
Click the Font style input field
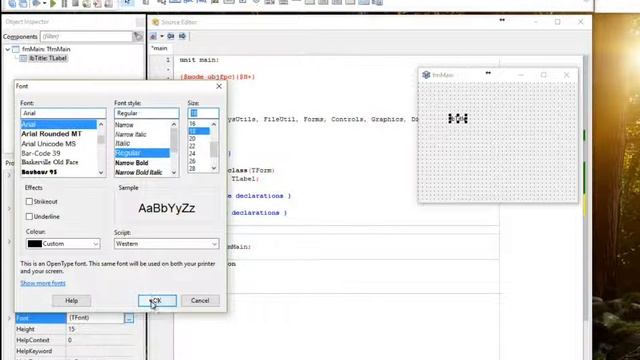click(147, 113)
